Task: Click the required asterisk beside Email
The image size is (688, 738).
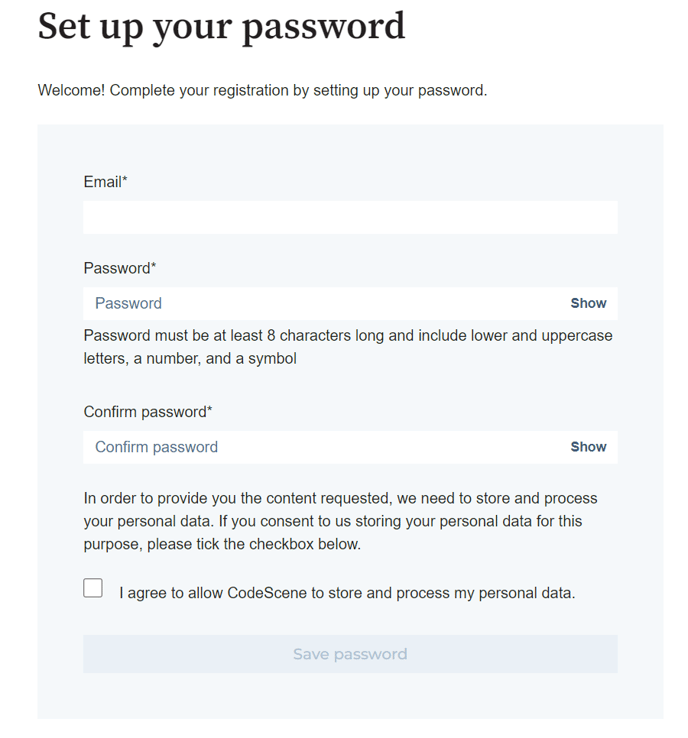Action: tap(125, 179)
